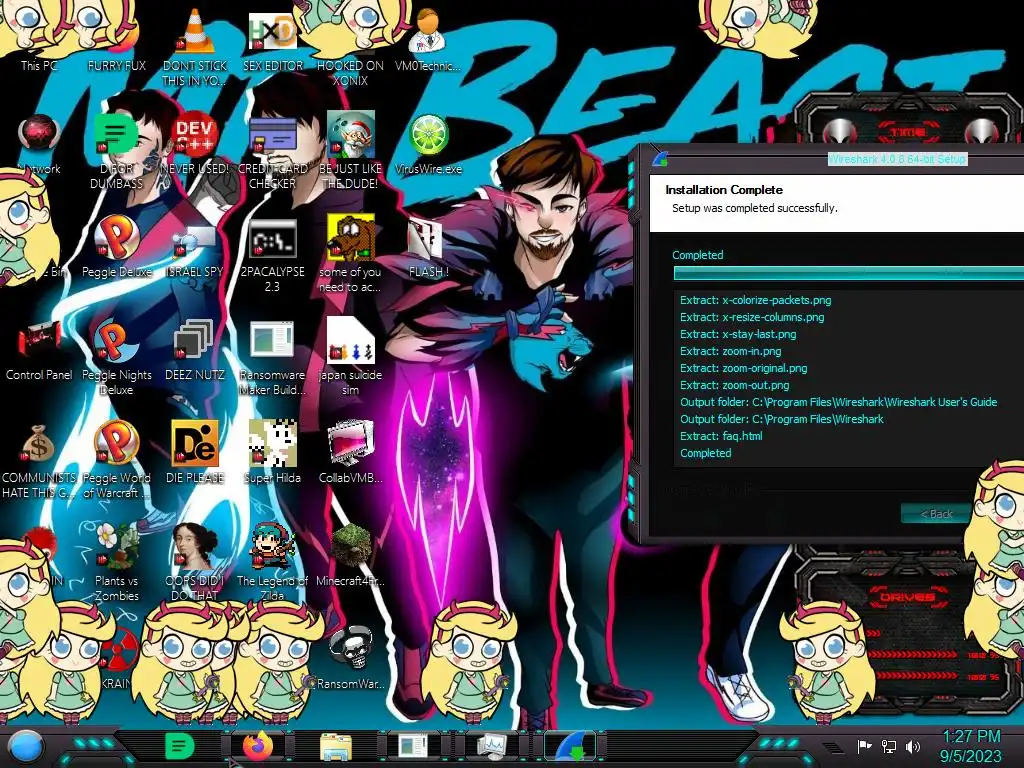Screen dimensions: 1024x768
Task: Open the Action Center flag tray icon
Action: point(864,746)
